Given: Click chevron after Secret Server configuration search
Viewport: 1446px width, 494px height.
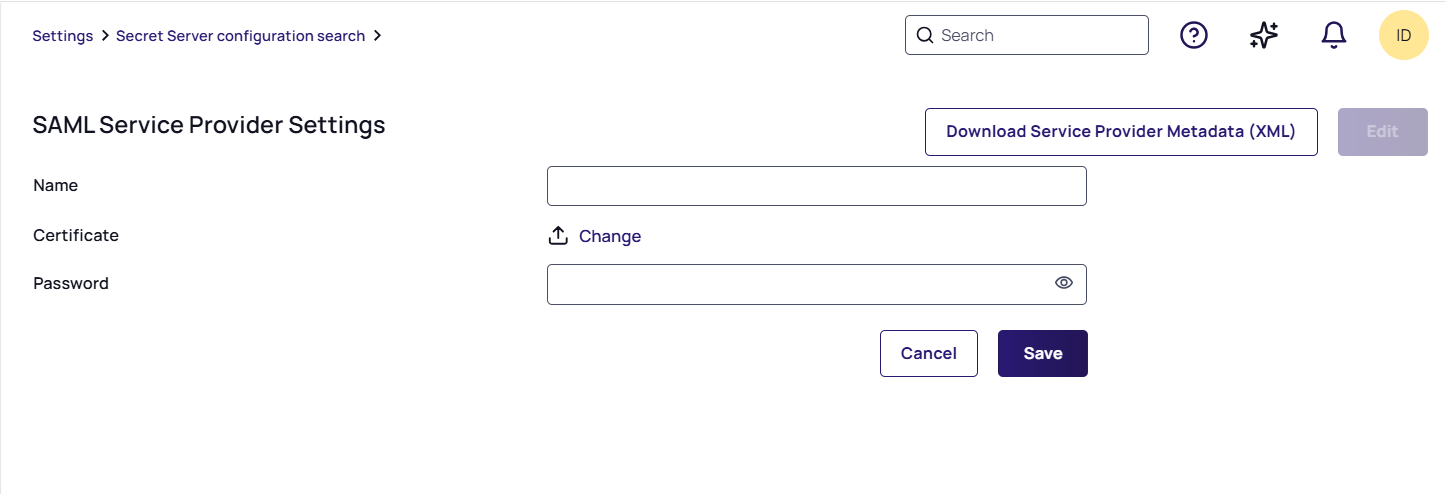Looking at the screenshot, I should (377, 36).
